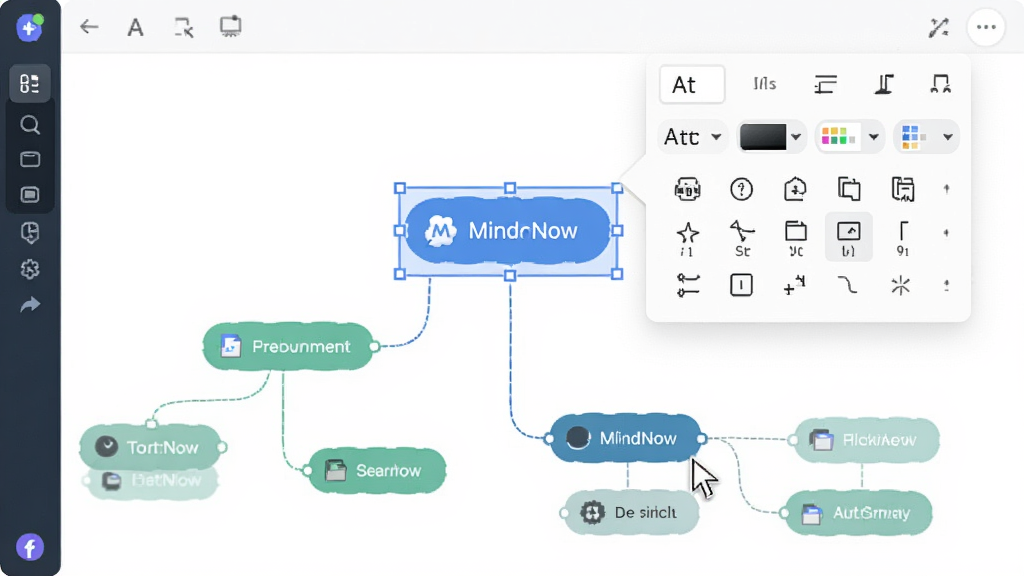Image resolution: width=1024 pixels, height=576 pixels.
Task: Open the three-dots more menu
Action: 985,27
